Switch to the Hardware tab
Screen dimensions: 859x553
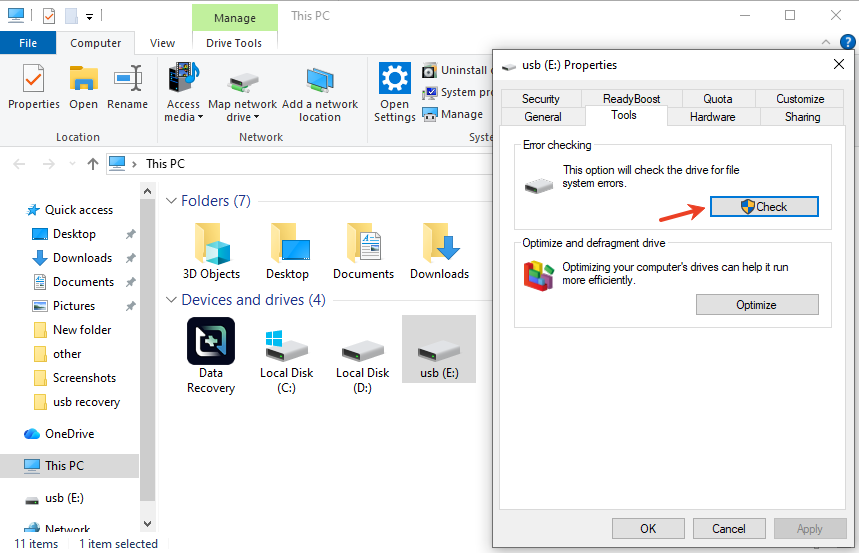pyautogui.click(x=712, y=117)
